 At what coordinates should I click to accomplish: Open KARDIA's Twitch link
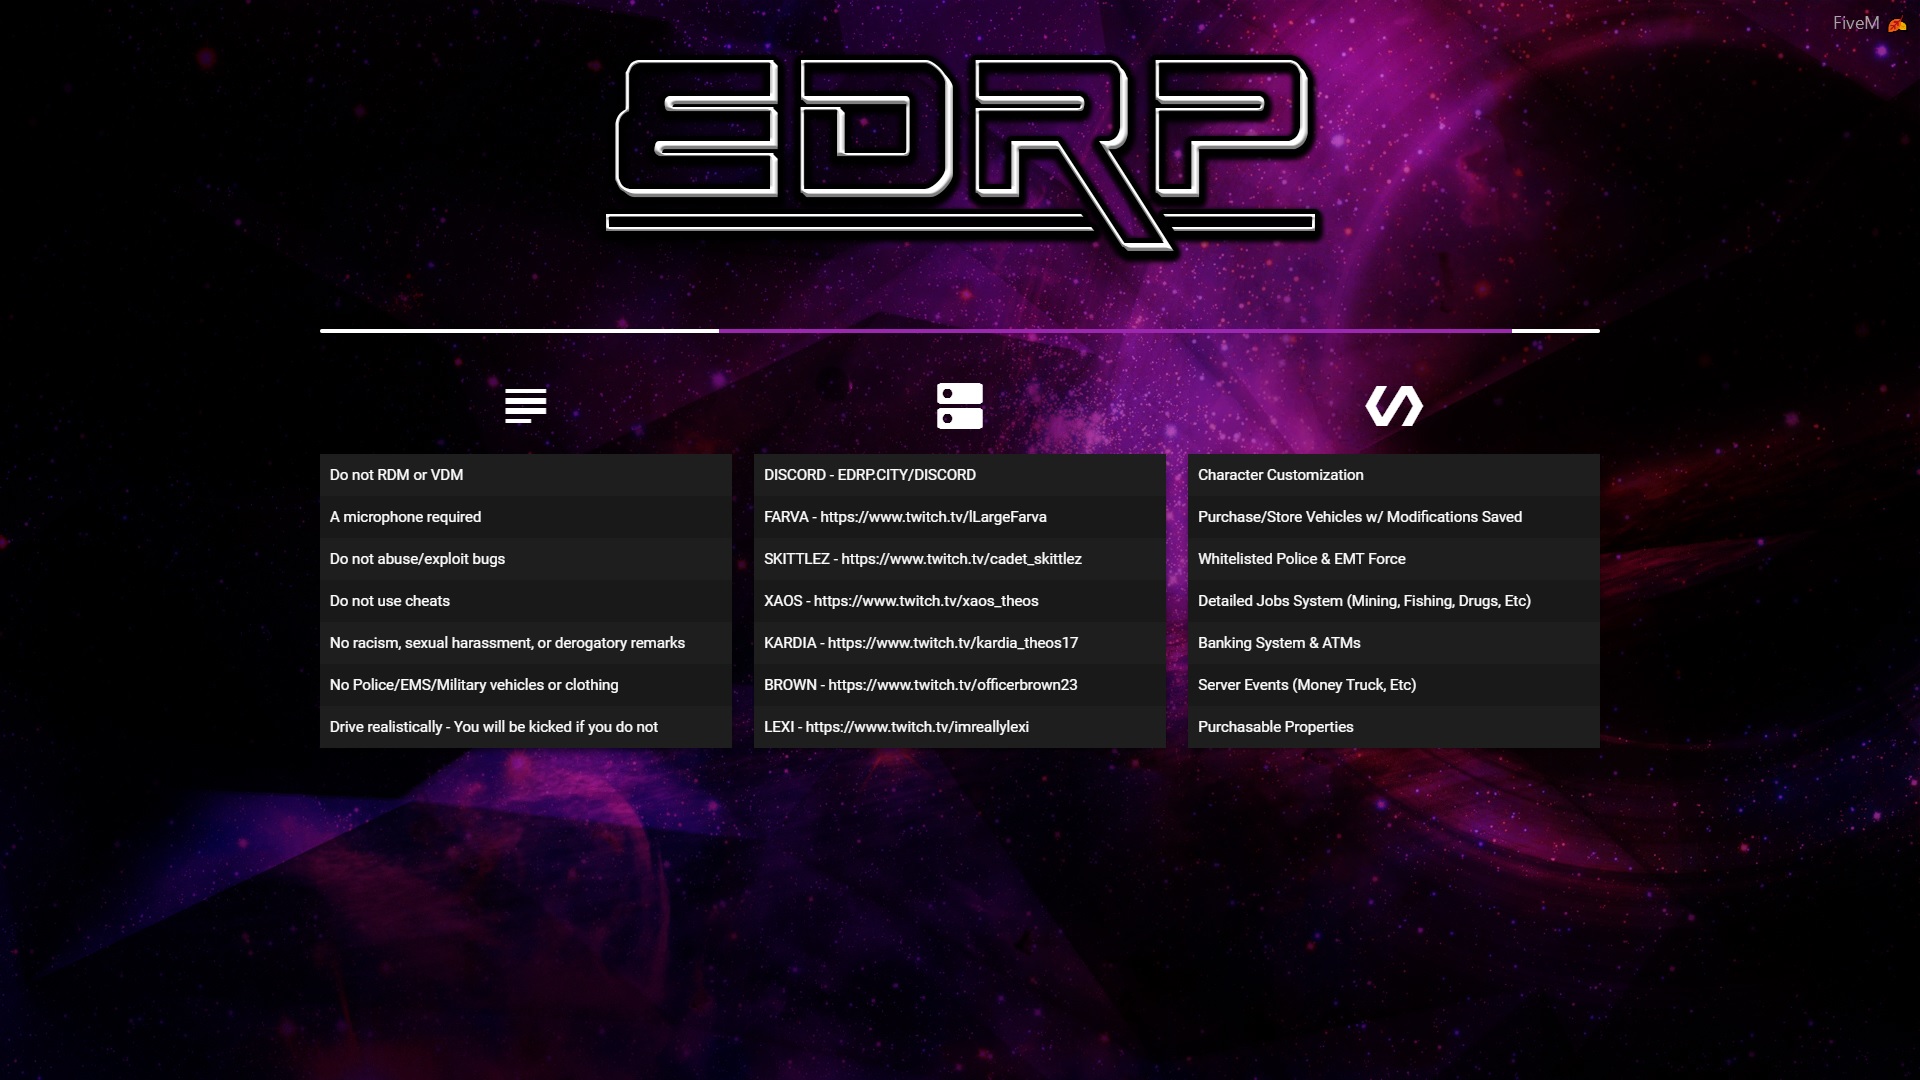960,643
